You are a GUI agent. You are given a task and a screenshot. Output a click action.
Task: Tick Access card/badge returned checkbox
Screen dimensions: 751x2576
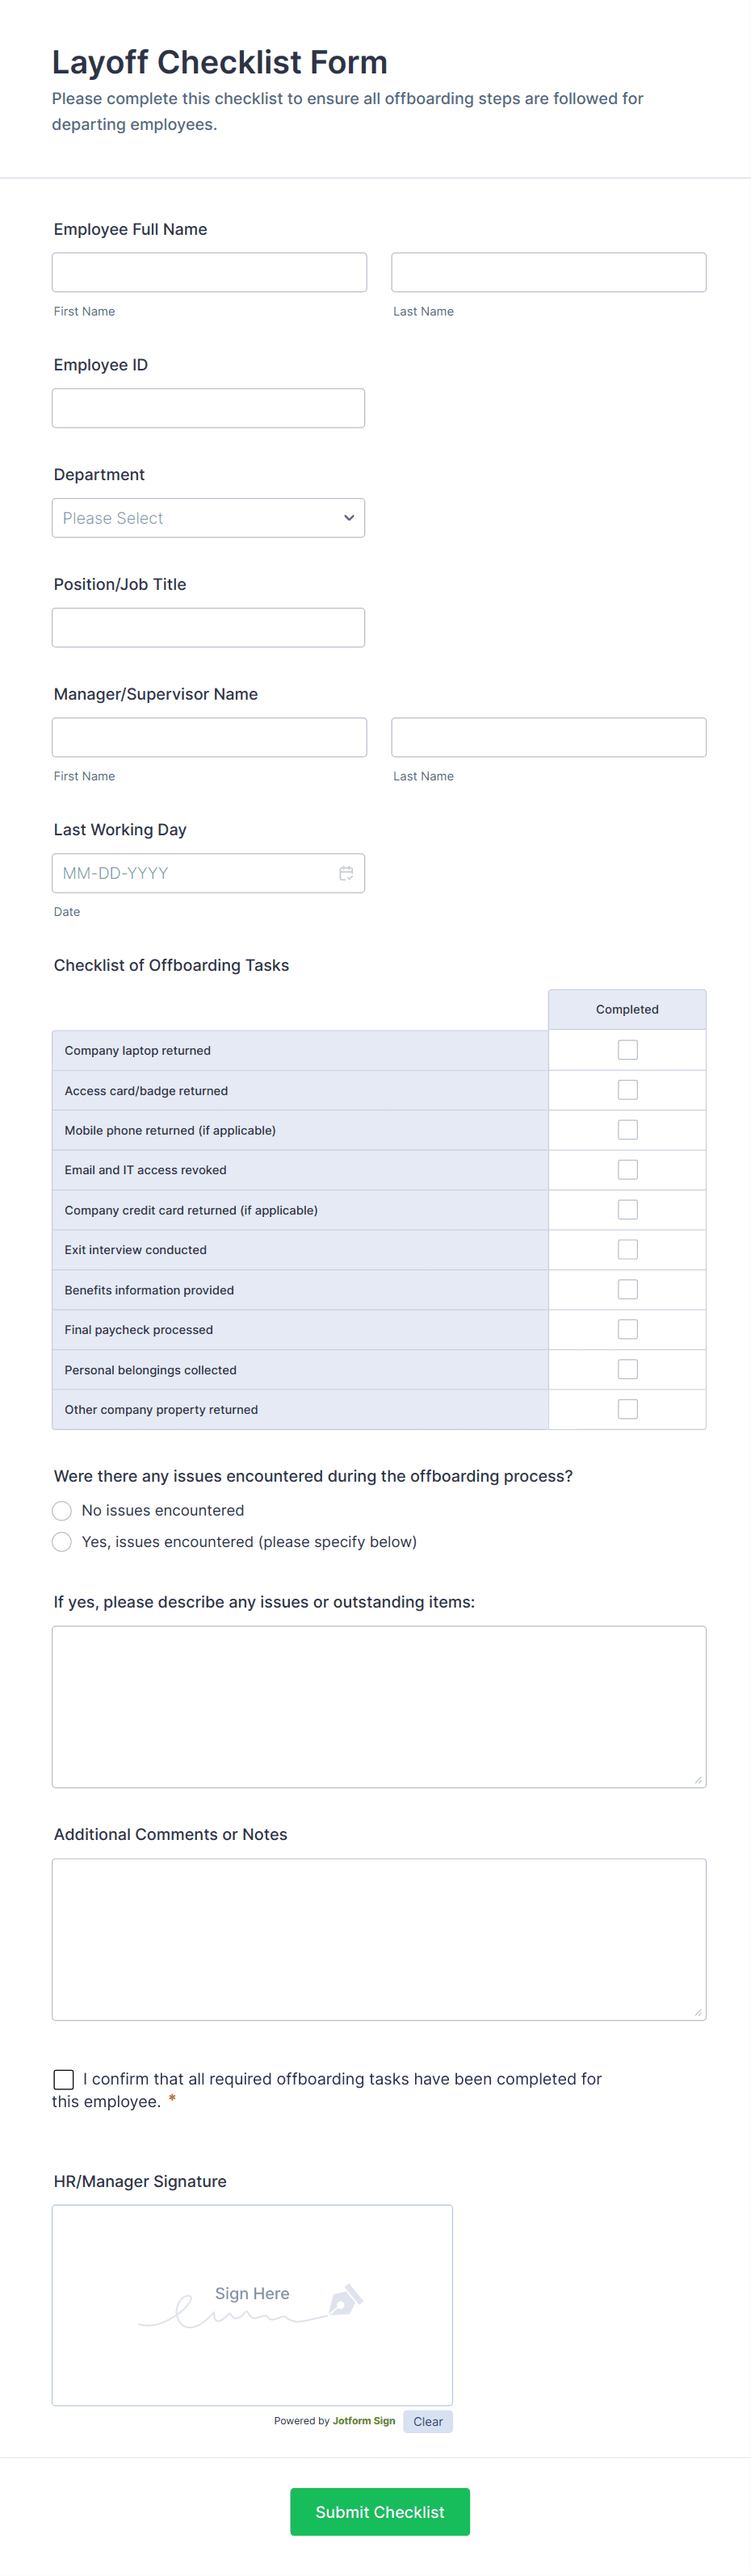click(x=627, y=1090)
